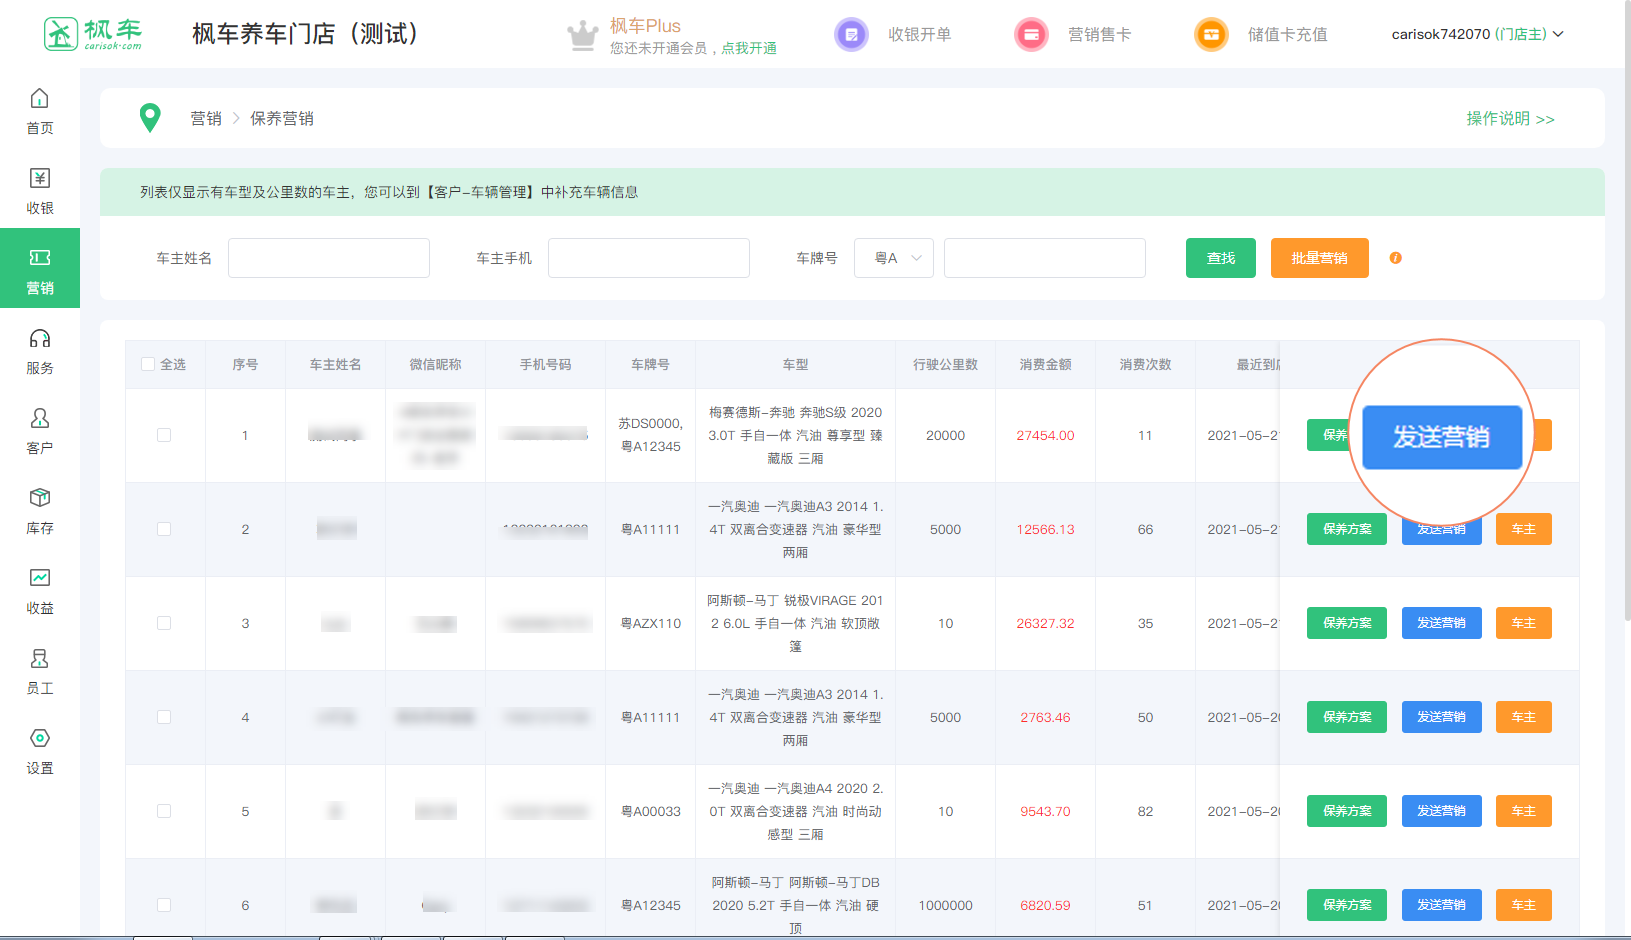Toggle the 全选 select-all checkbox
Screen dimensions: 1631x940
coord(148,364)
